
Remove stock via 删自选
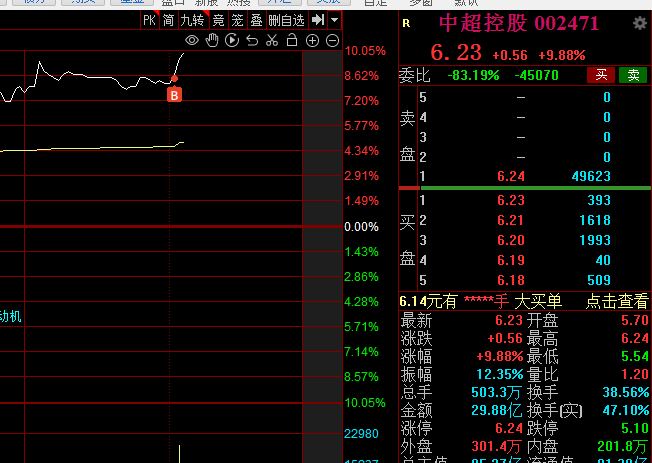[x=286, y=20]
